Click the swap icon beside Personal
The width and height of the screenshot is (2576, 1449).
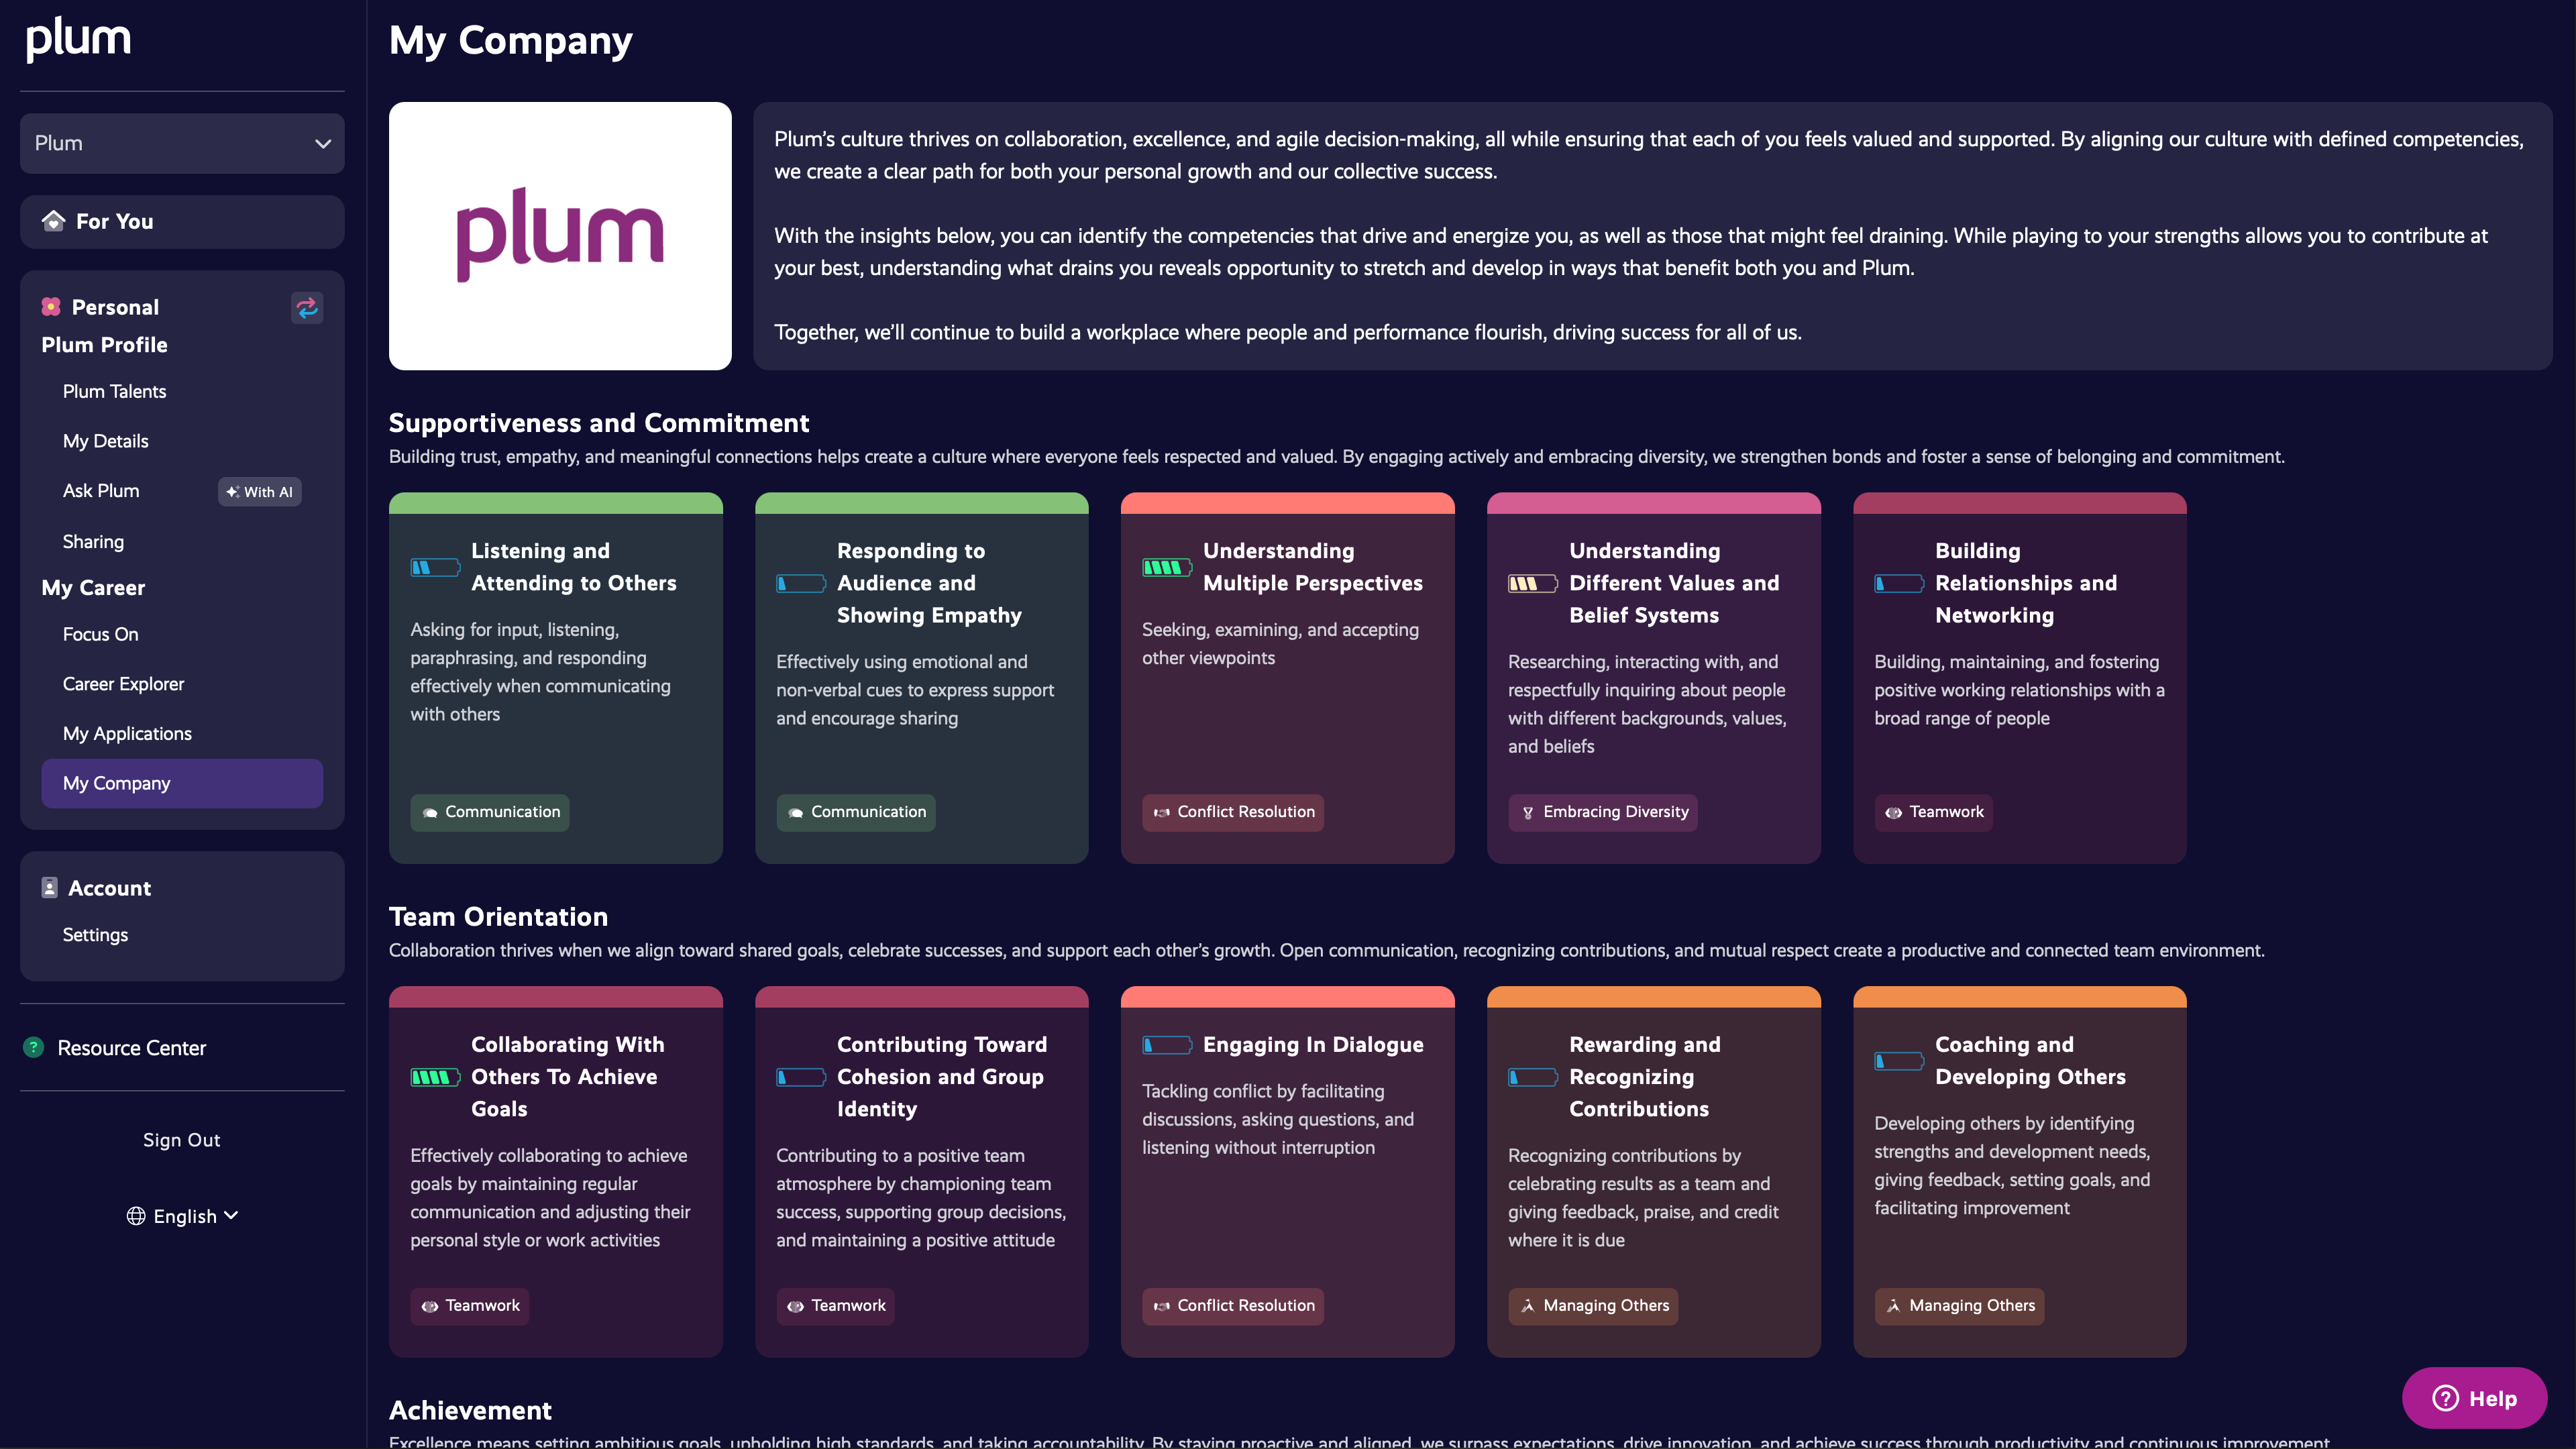(x=307, y=307)
